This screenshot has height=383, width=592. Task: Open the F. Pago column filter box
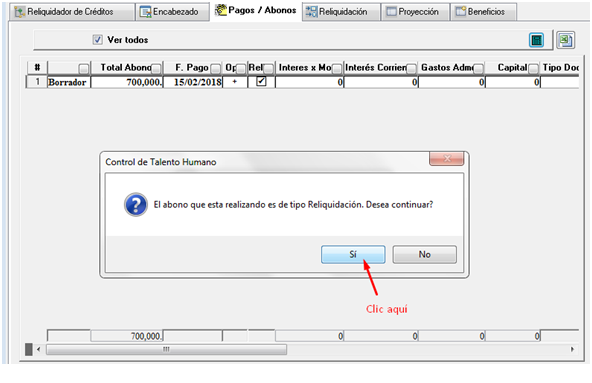[215, 69]
